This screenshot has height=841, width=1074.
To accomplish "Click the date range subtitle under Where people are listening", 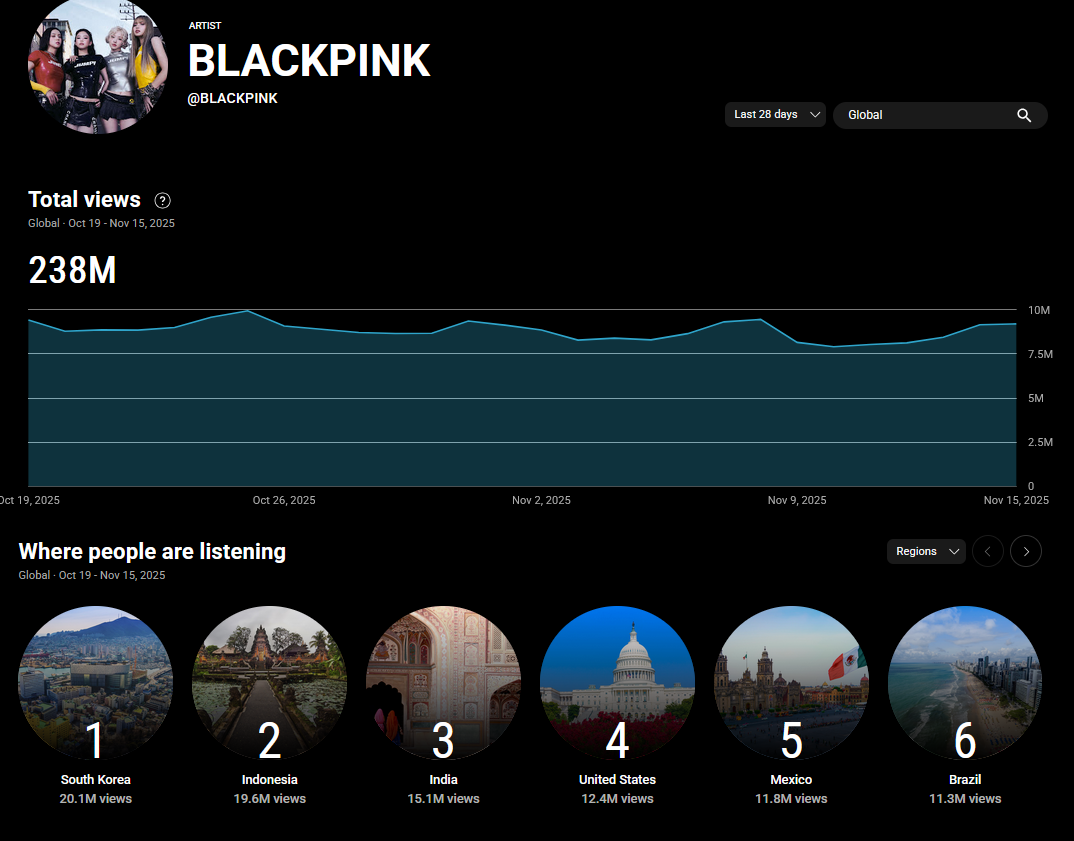I will [92, 575].
